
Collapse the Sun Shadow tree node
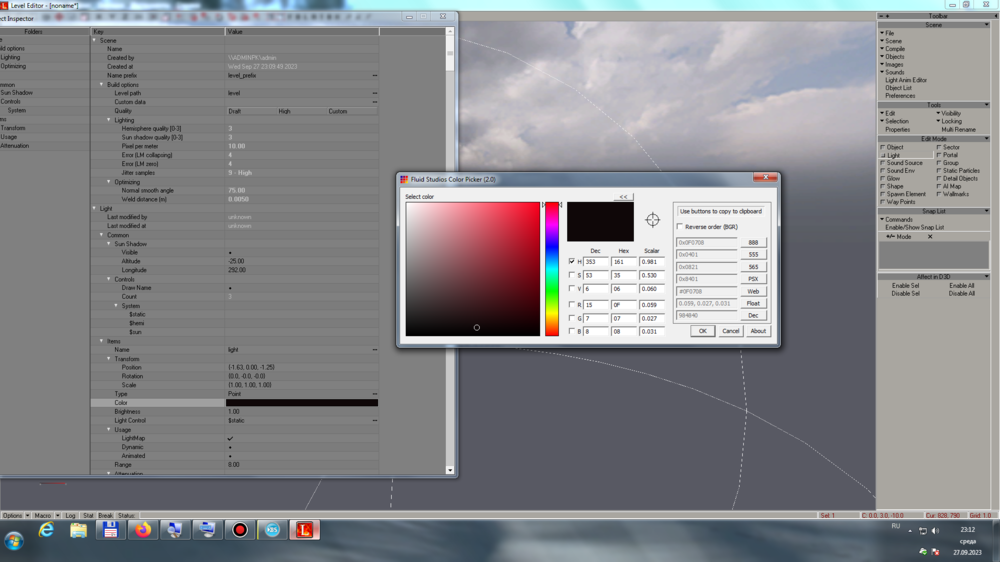(x=110, y=244)
